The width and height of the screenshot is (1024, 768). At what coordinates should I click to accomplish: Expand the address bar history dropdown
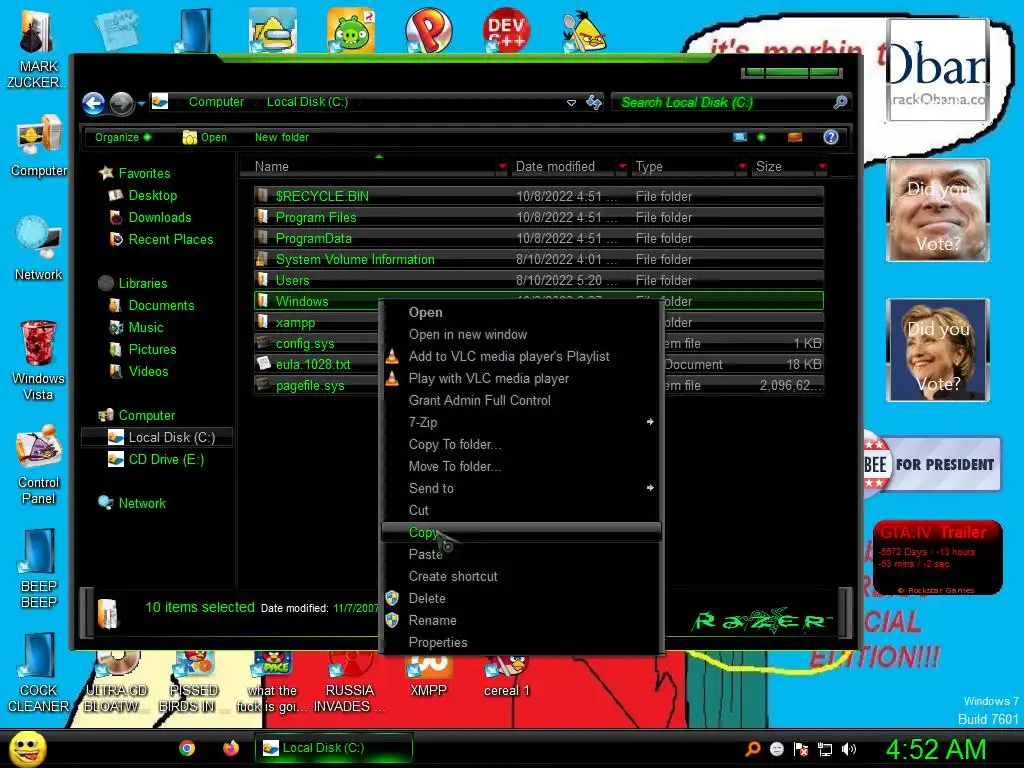tap(571, 103)
